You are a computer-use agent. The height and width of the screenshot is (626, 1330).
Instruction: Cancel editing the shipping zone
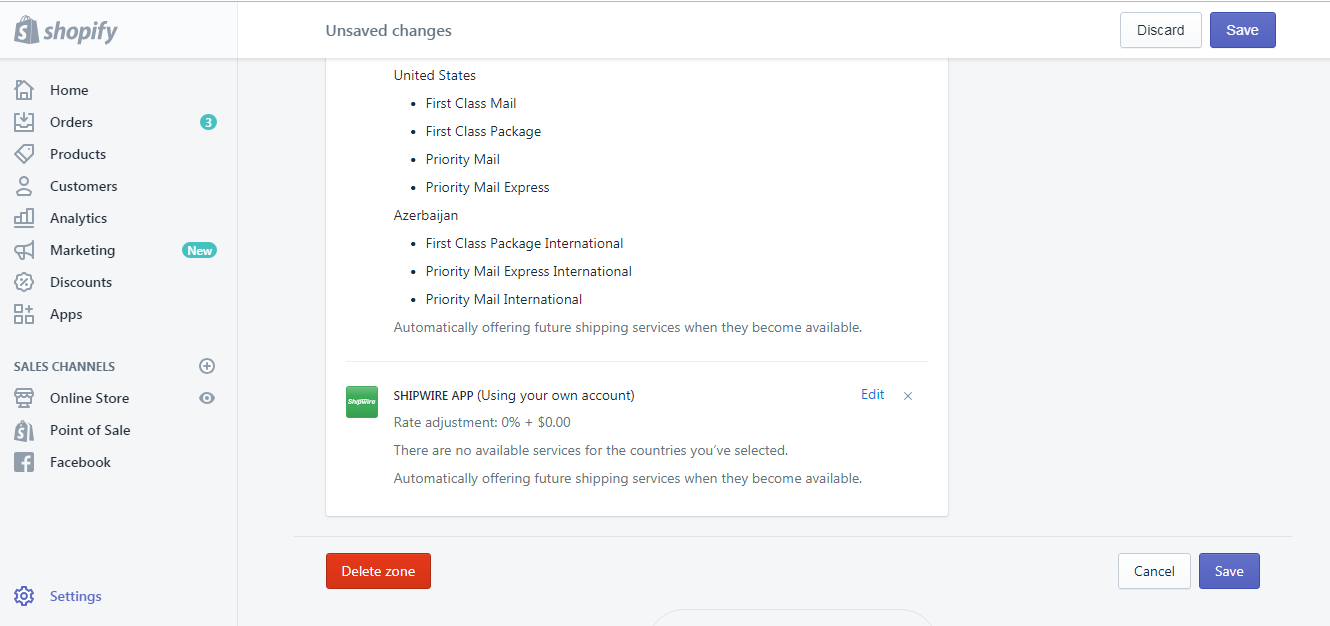coord(1154,571)
